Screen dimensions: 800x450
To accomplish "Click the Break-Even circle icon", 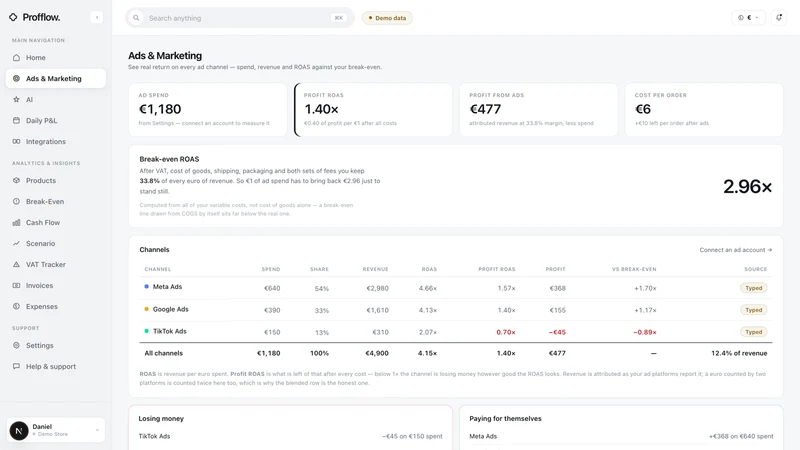I will 16,202.
